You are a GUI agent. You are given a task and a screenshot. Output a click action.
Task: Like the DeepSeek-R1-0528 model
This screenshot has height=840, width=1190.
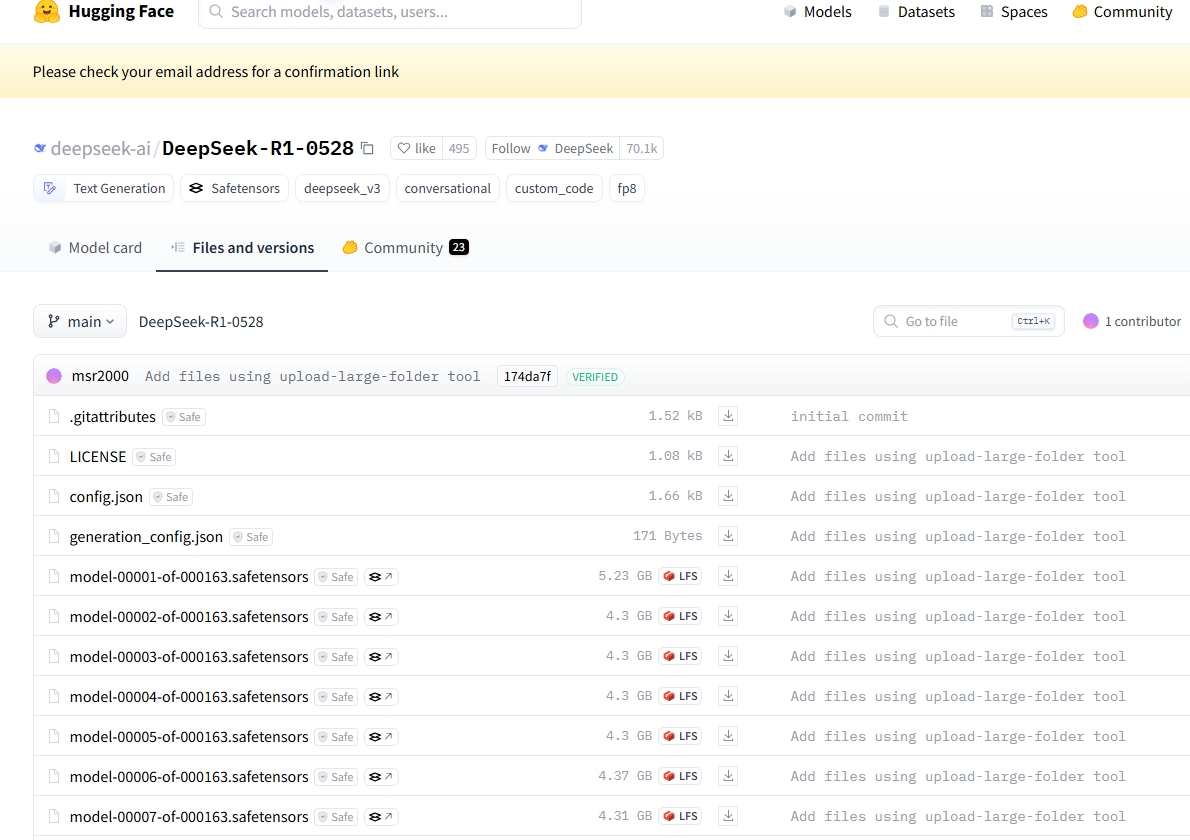[417, 149]
